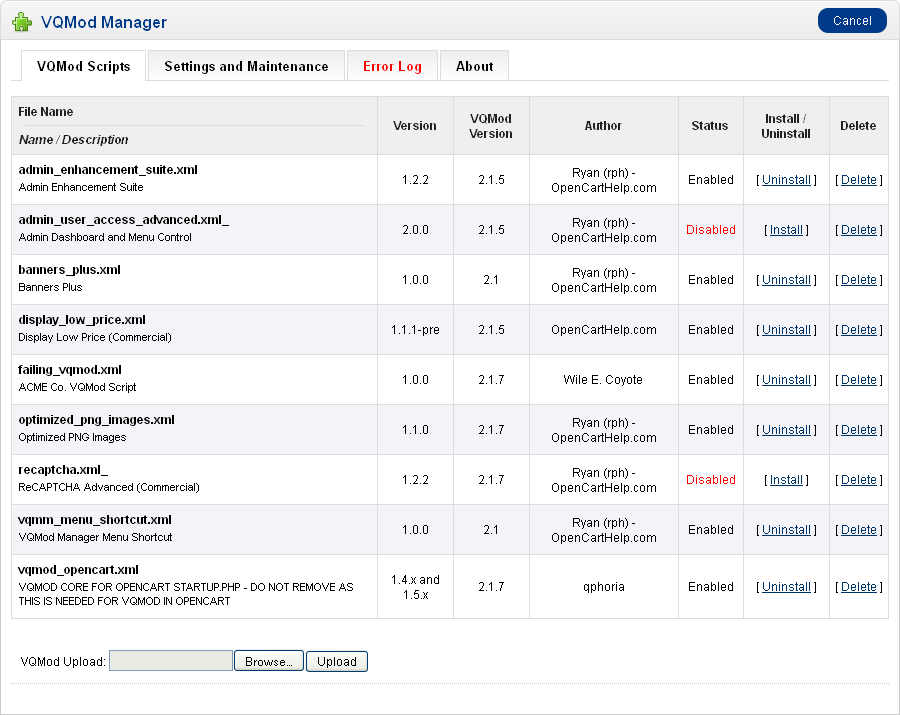Click the qphoria author cell
The width and height of the screenshot is (900, 715).
pyautogui.click(x=603, y=586)
